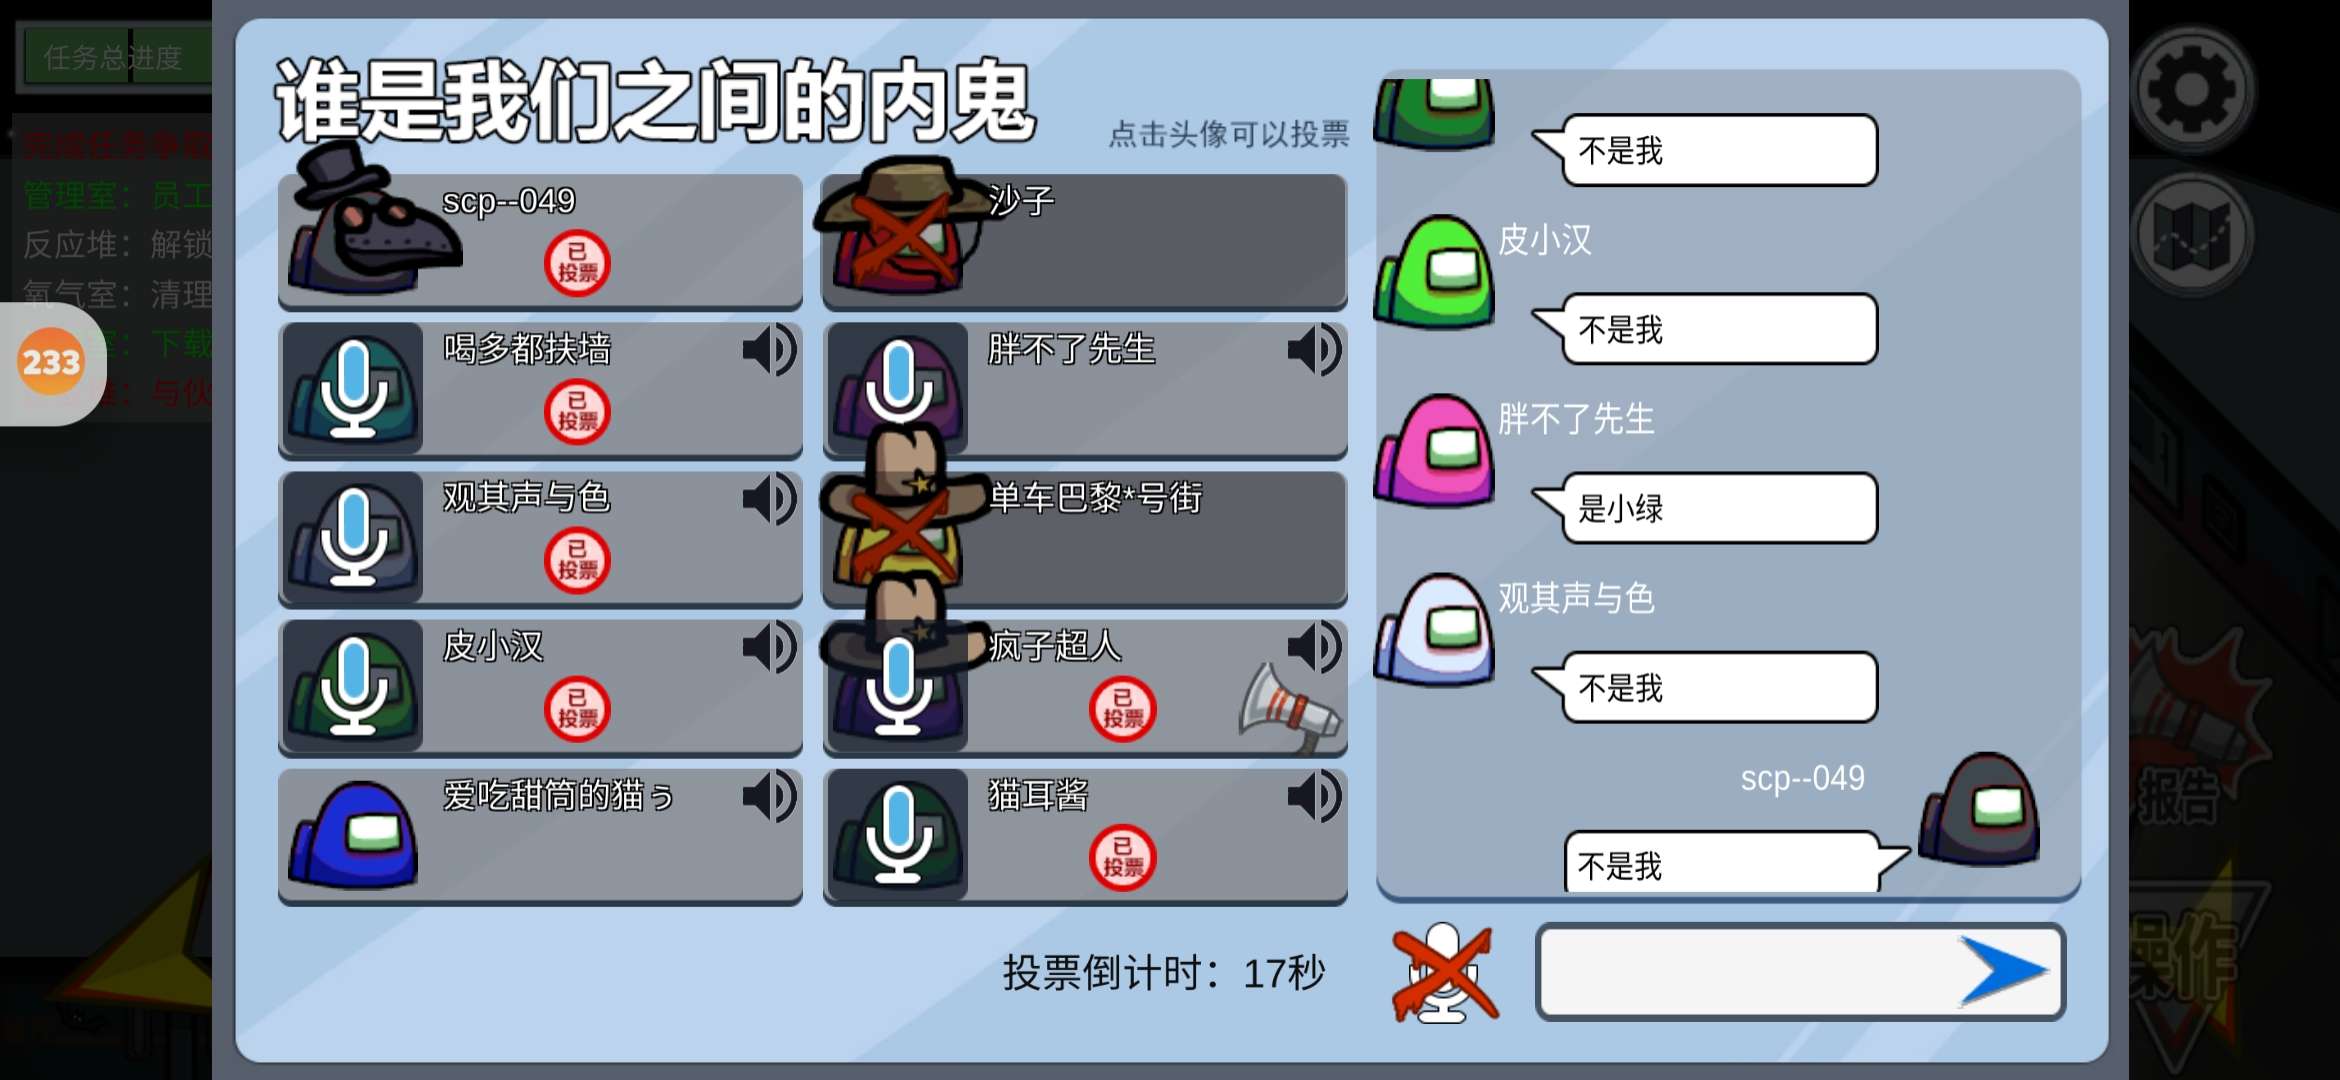Mute speaker for 胖不了先生

pos(1314,350)
